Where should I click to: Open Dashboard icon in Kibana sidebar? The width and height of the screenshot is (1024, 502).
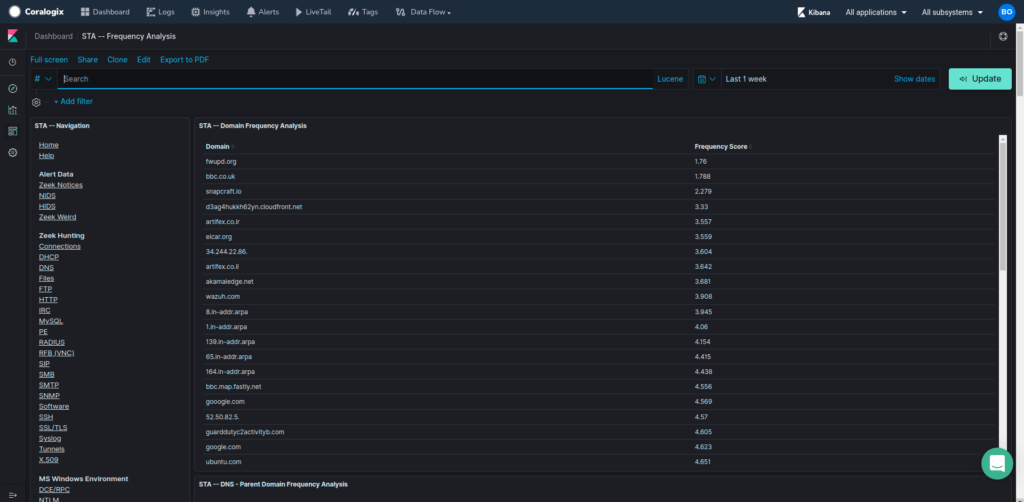[x=12, y=131]
